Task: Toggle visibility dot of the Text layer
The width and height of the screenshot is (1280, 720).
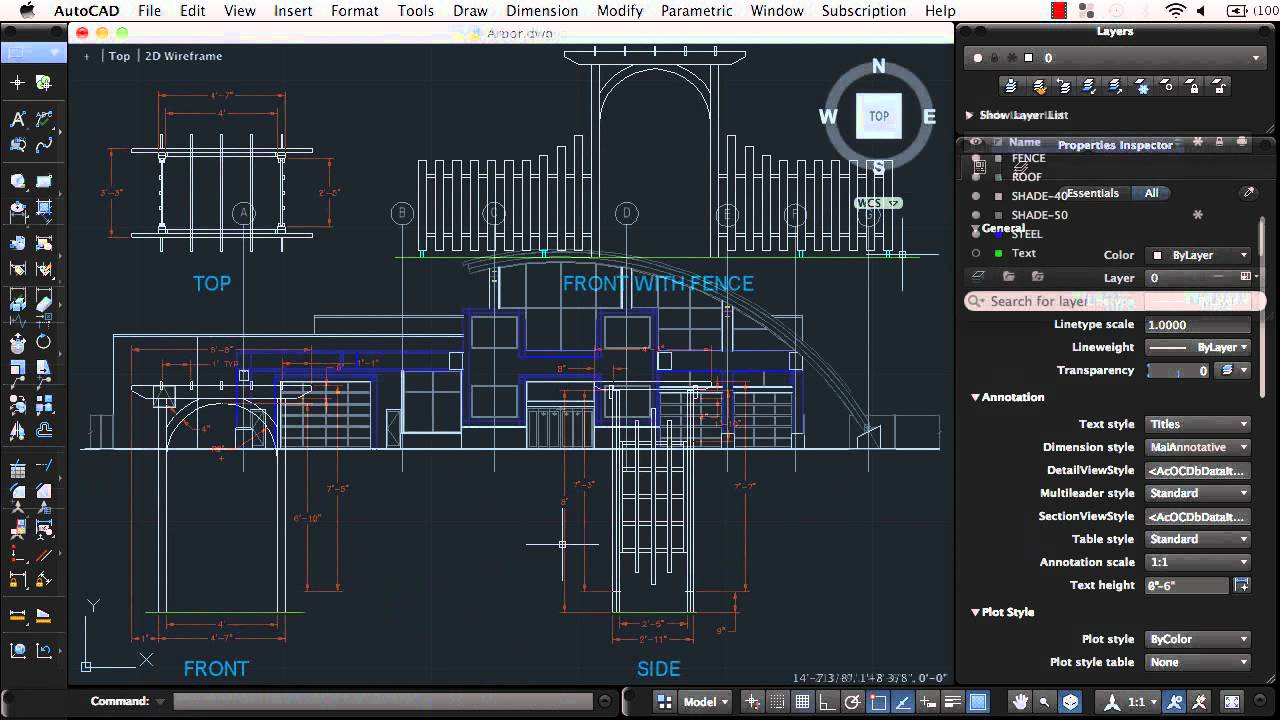Action: pos(977,253)
